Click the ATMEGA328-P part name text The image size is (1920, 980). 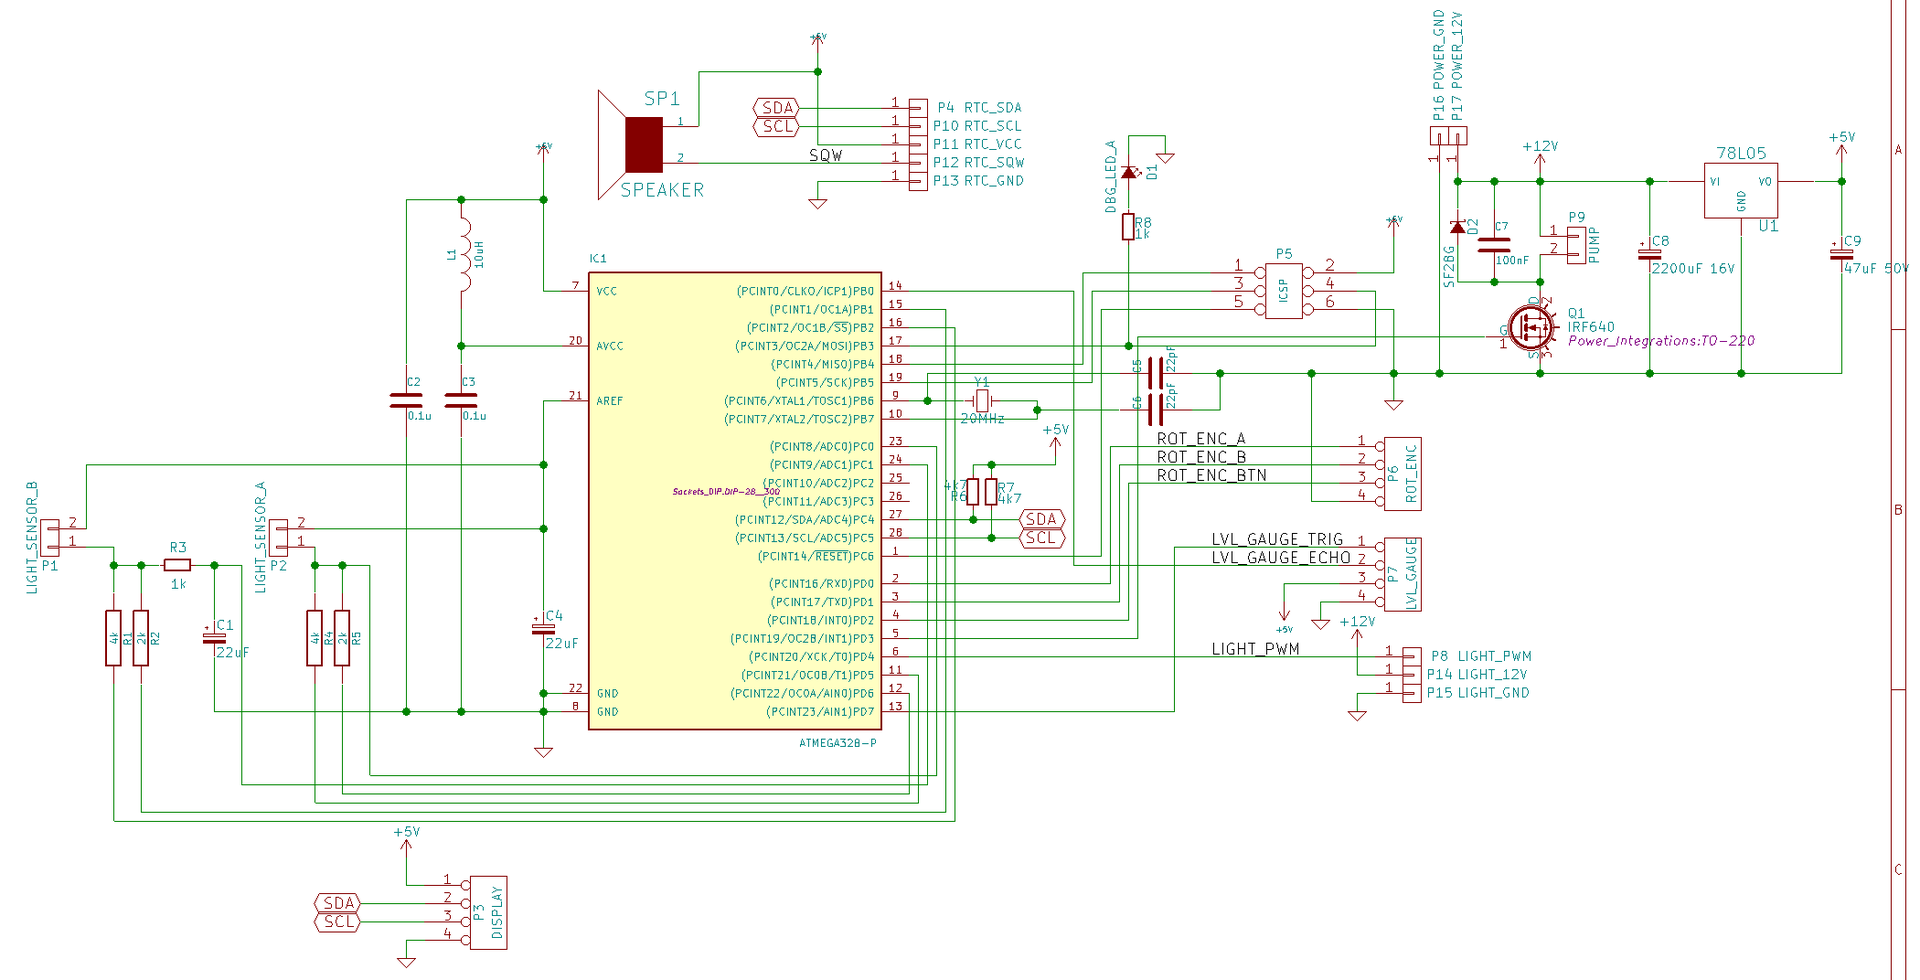coord(838,743)
